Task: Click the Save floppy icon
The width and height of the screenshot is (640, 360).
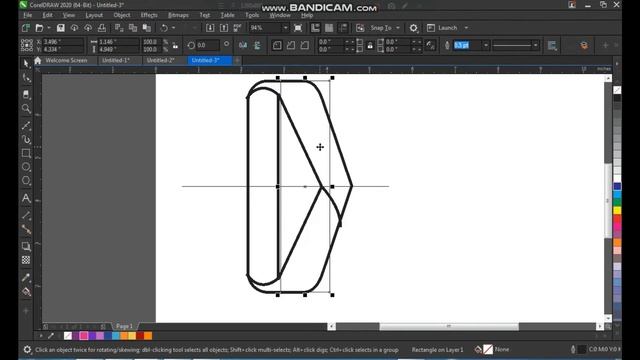Action: pyautogui.click(x=60, y=28)
